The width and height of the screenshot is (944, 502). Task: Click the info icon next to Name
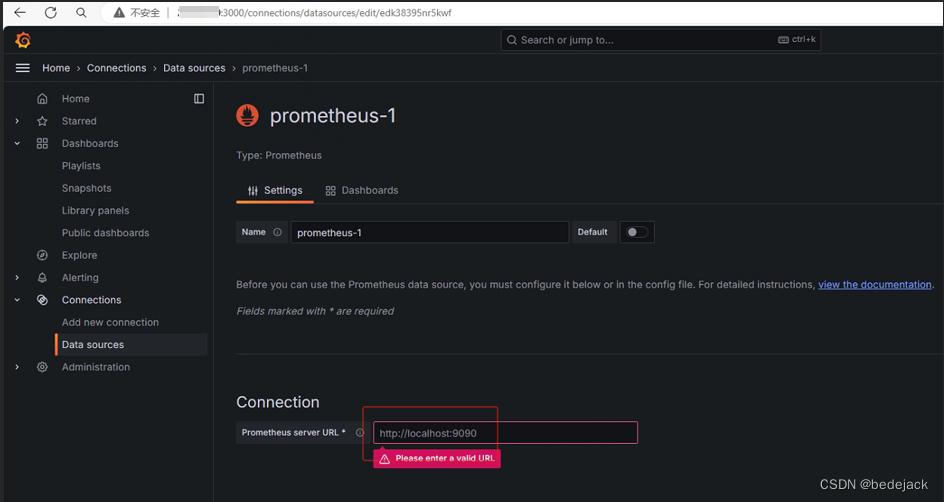coord(277,232)
